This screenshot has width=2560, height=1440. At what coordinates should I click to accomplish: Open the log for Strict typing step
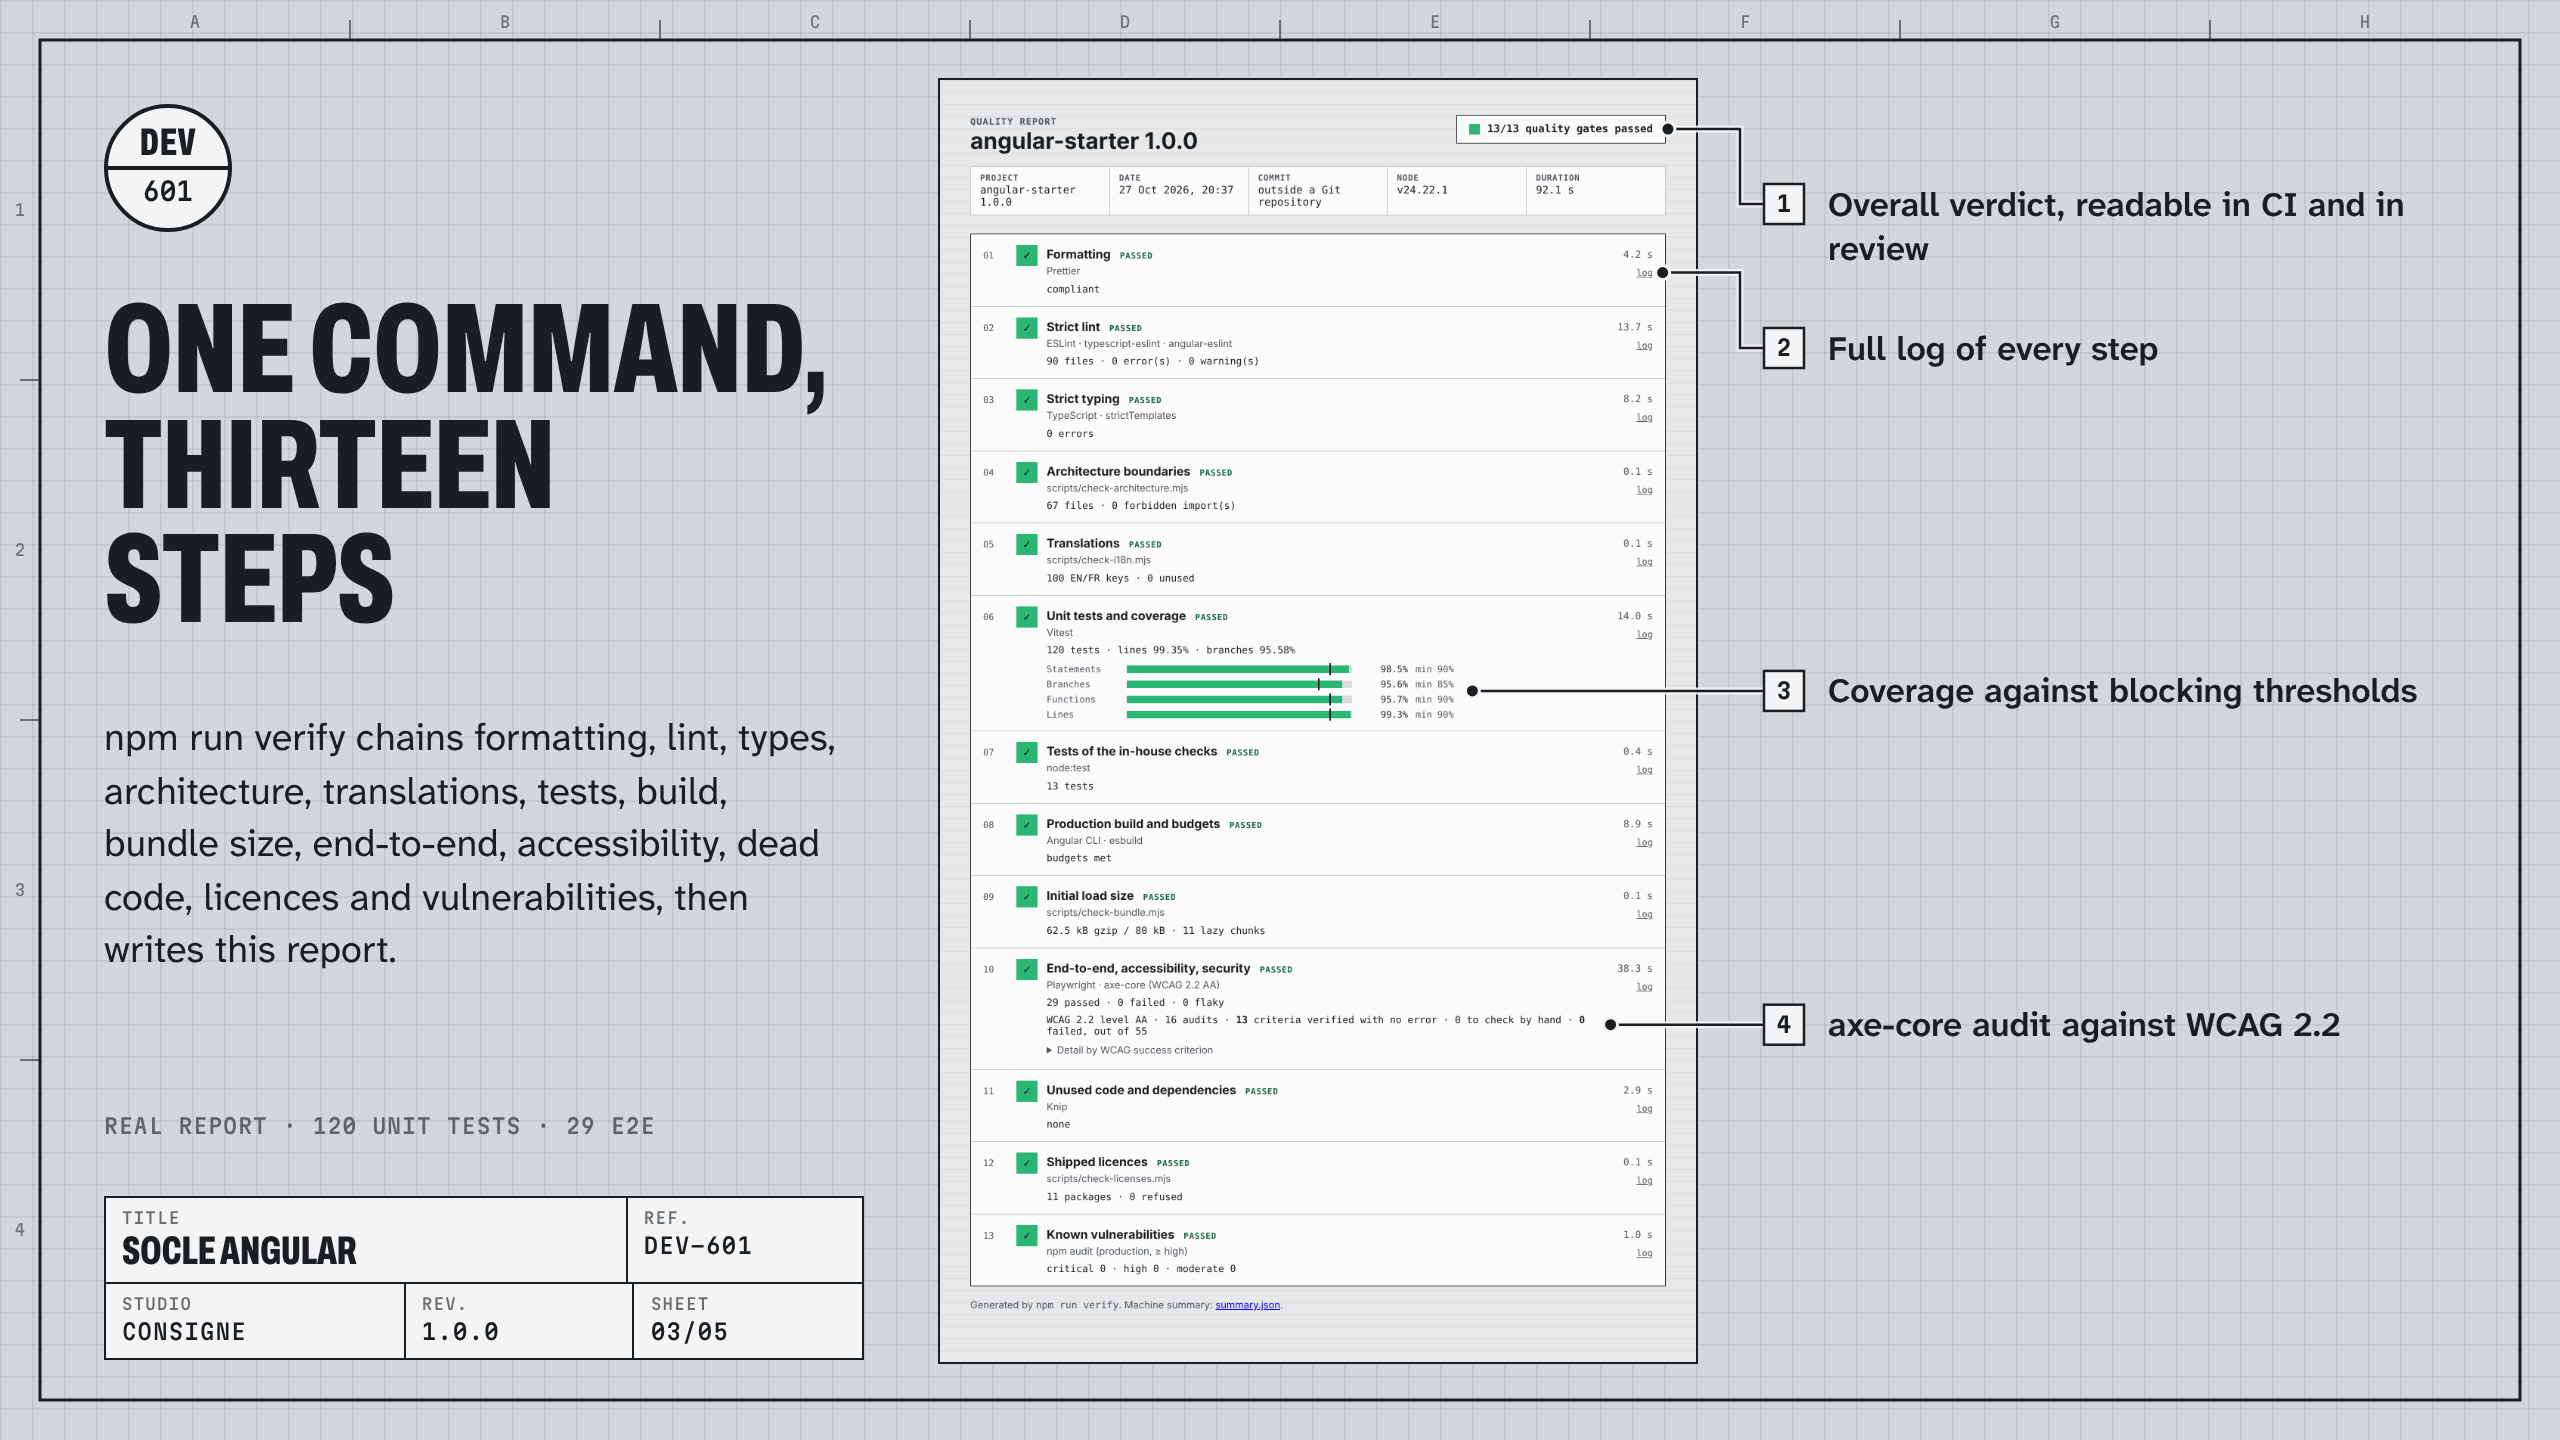coord(1644,417)
